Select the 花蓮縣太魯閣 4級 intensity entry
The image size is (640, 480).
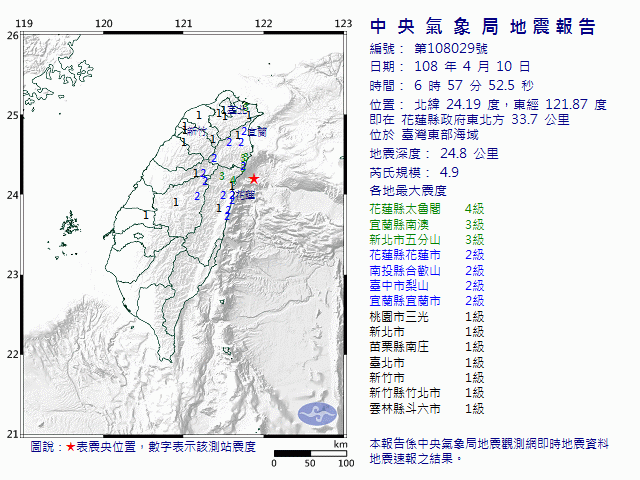427,208
